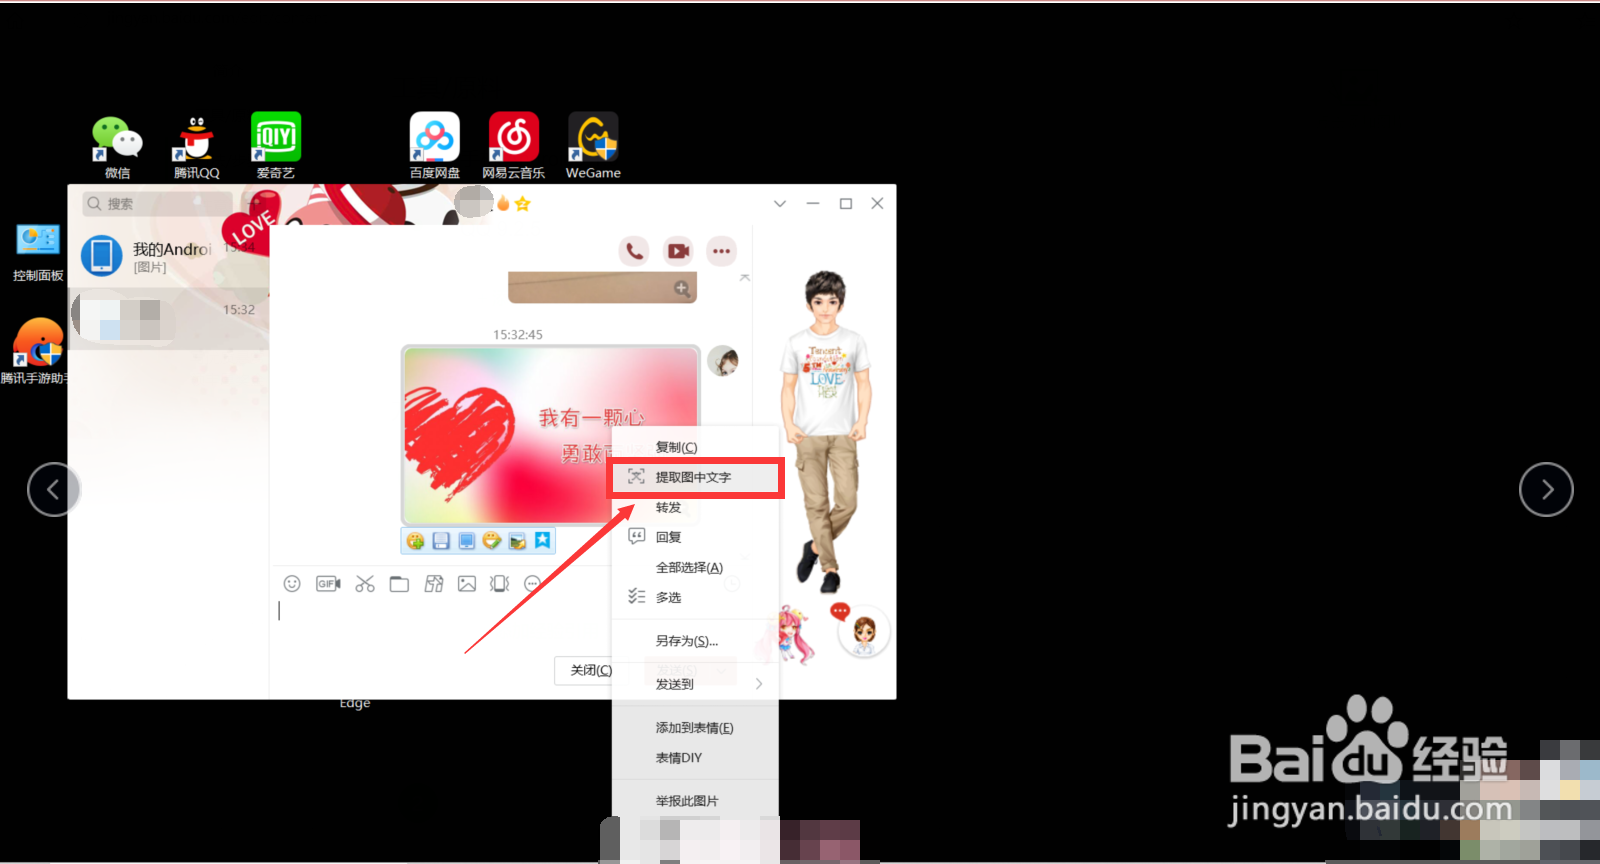The width and height of the screenshot is (1600, 864).
Task: Click the QQ contact search field
Action: click(157, 203)
